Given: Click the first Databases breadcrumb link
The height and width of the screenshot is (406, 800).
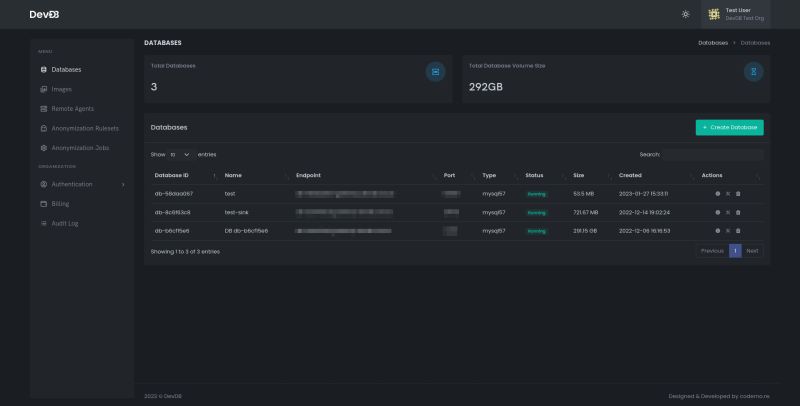Looking at the screenshot, I should pos(713,43).
